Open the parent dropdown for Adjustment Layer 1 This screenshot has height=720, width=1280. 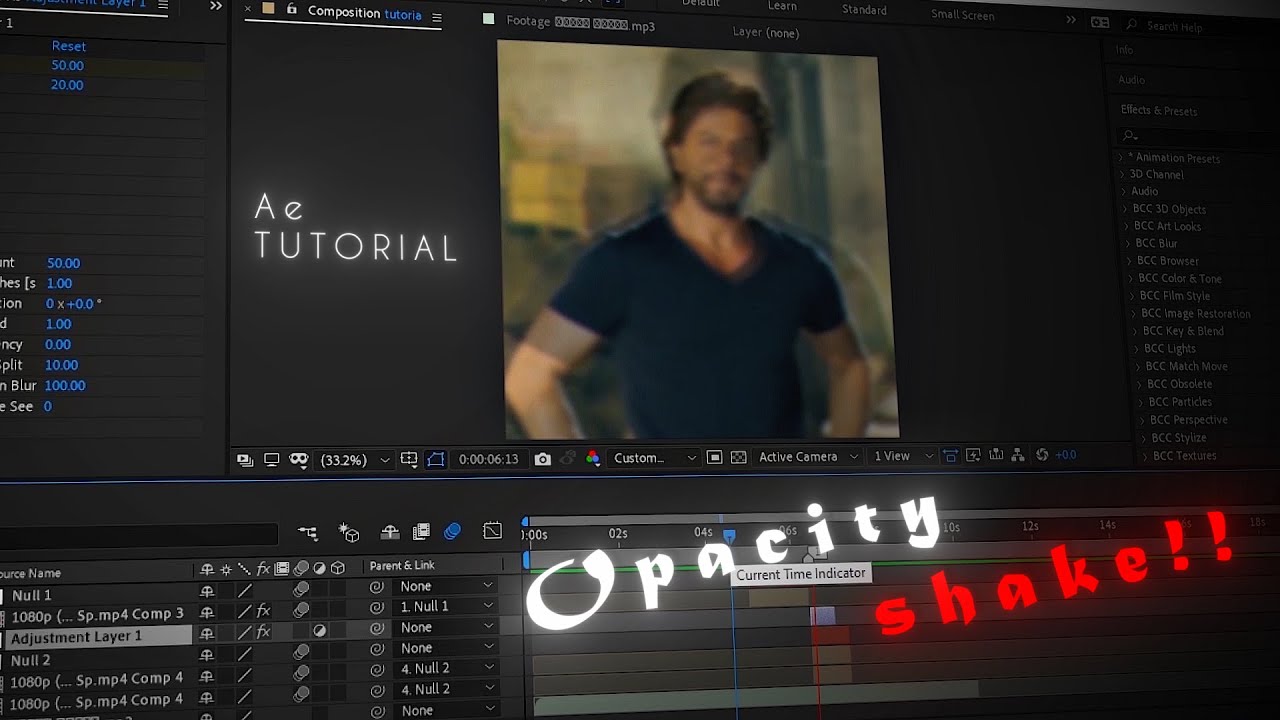445,627
